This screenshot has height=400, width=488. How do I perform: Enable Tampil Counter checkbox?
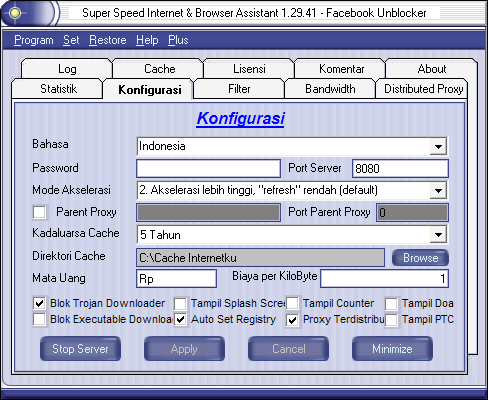point(292,303)
